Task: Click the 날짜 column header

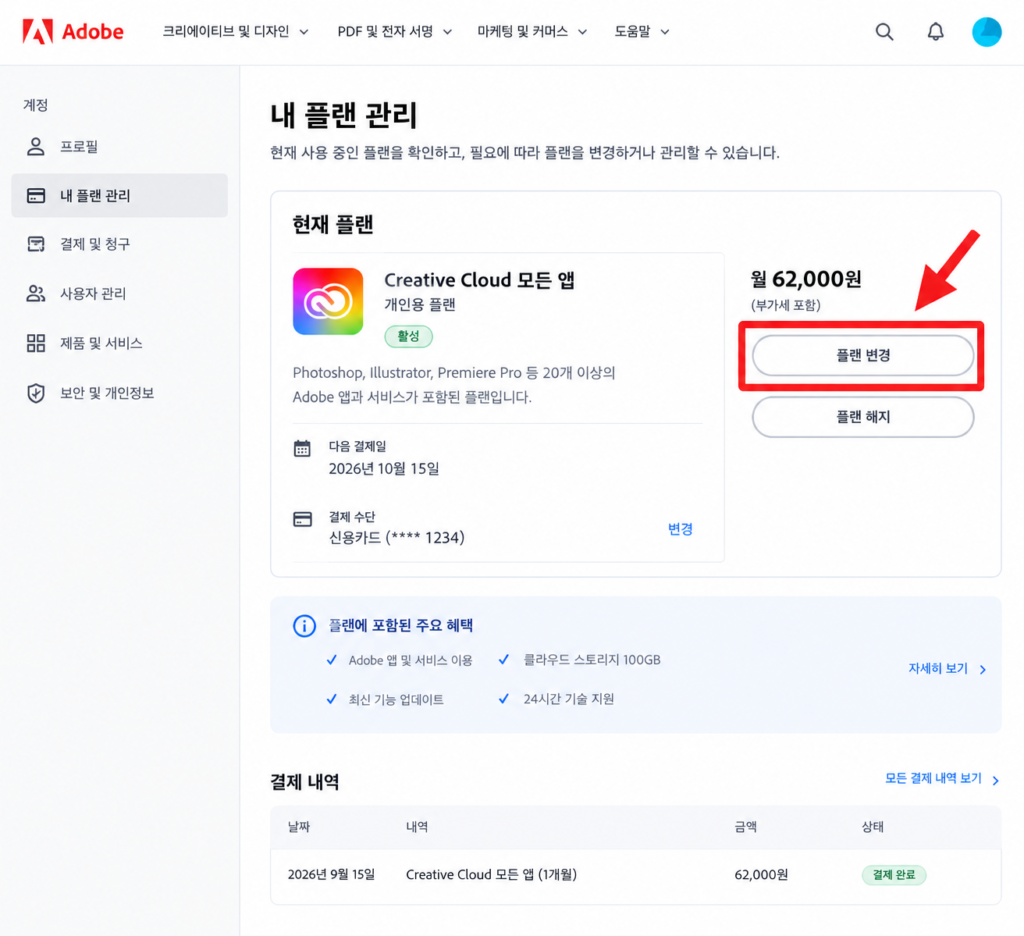Action: tap(299, 827)
